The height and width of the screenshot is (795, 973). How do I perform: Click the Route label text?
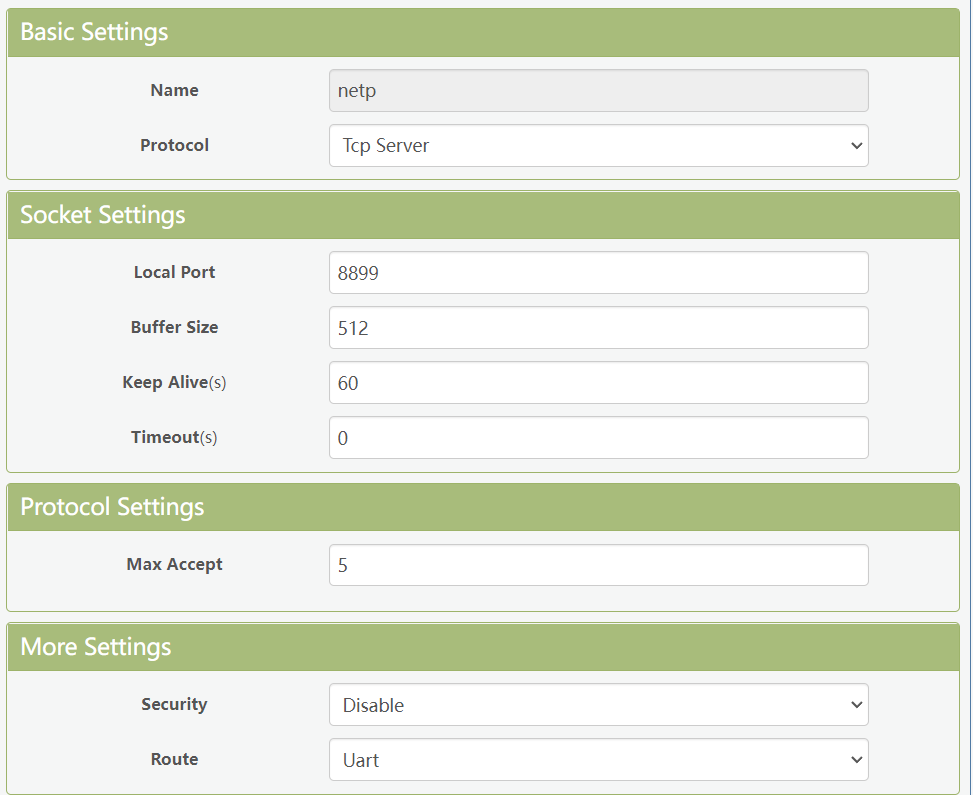pos(174,759)
